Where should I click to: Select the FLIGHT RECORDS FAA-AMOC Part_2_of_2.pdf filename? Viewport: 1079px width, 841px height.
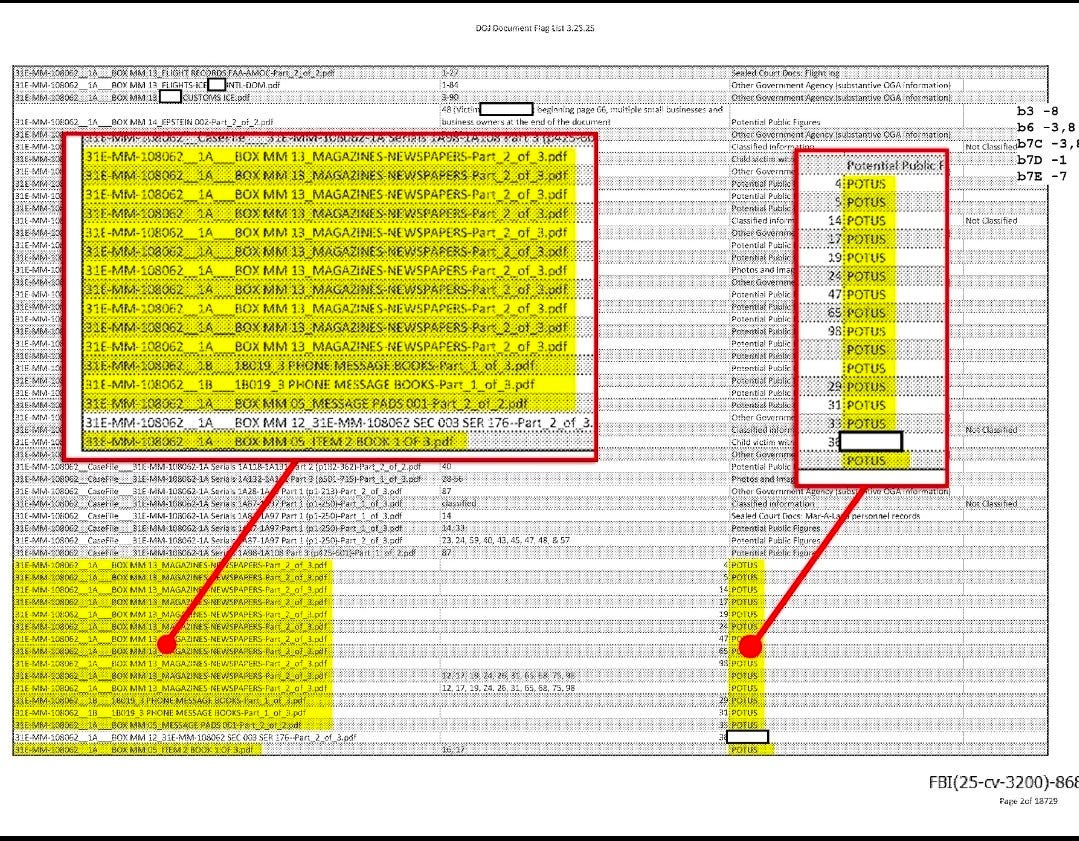pyautogui.click(x=175, y=73)
